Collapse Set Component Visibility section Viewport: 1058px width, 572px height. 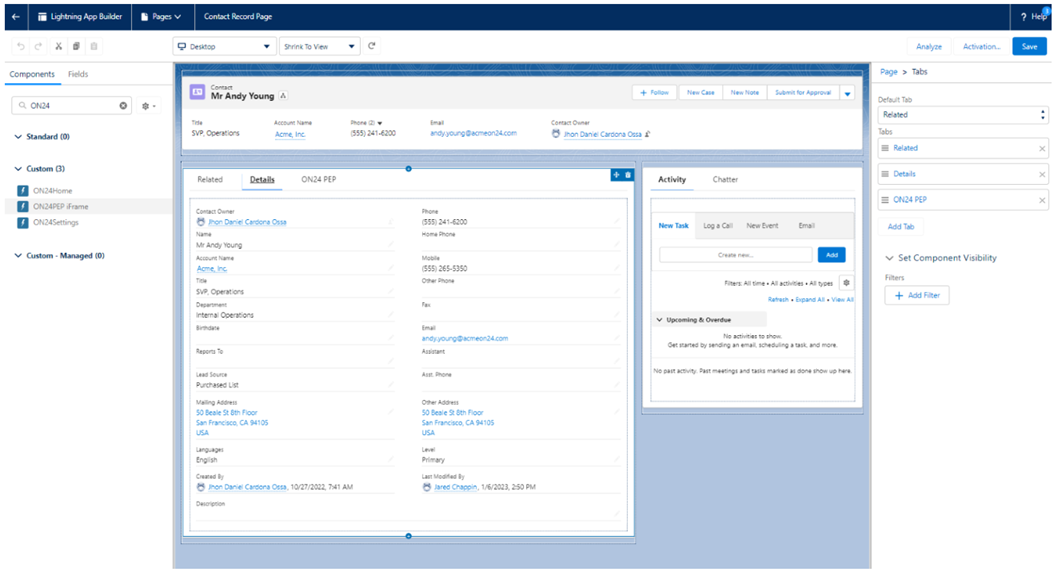tap(889, 258)
